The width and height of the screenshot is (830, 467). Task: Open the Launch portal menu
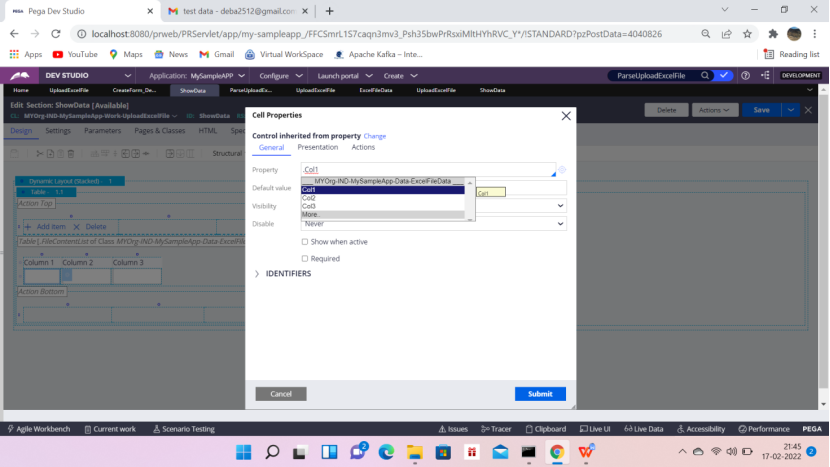(x=345, y=76)
